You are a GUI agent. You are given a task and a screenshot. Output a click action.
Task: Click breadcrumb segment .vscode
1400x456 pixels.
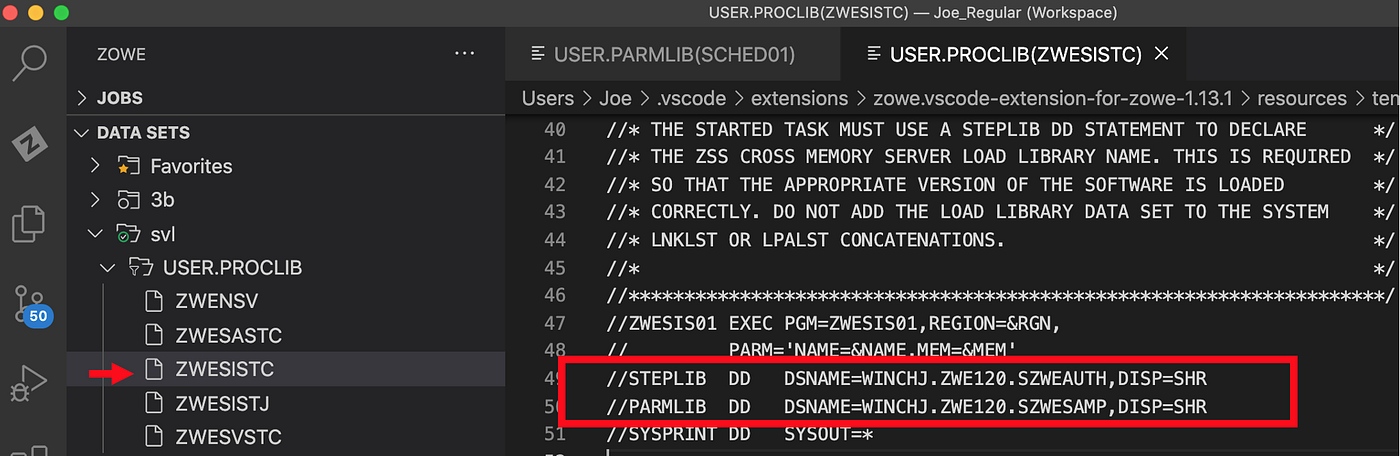click(x=690, y=98)
